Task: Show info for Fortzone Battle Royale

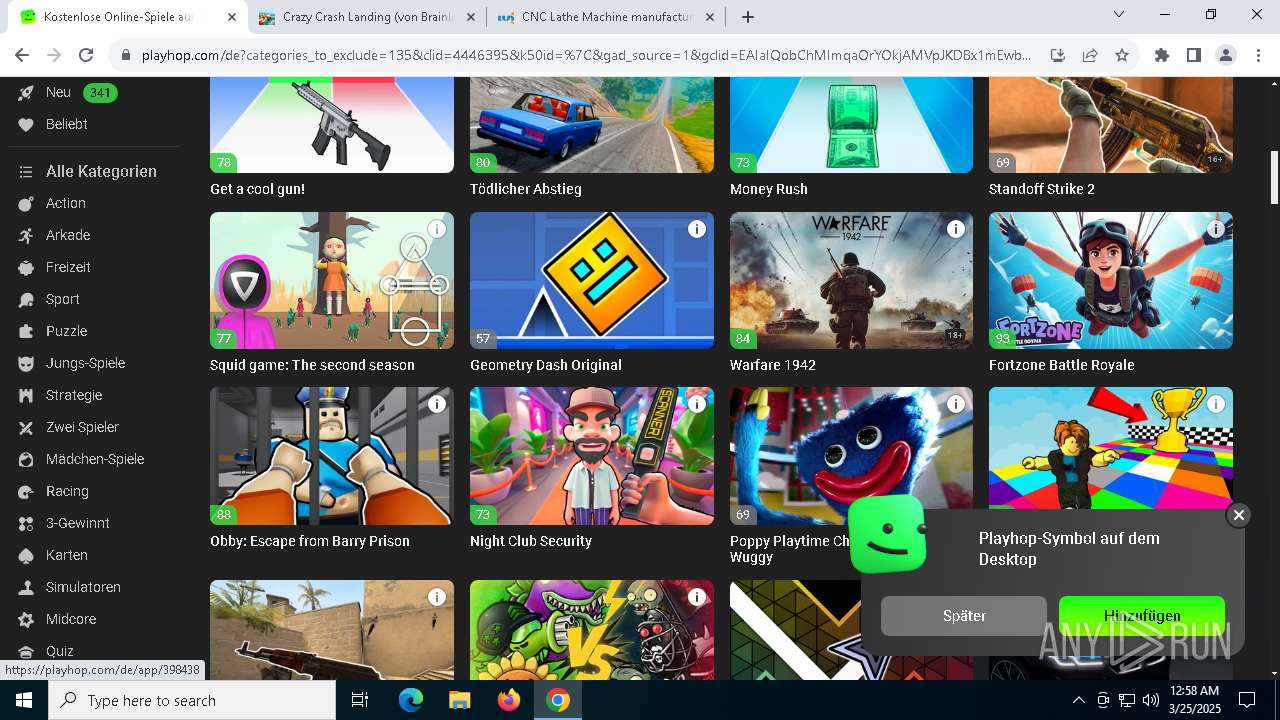Action: [x=1216, y=229]
